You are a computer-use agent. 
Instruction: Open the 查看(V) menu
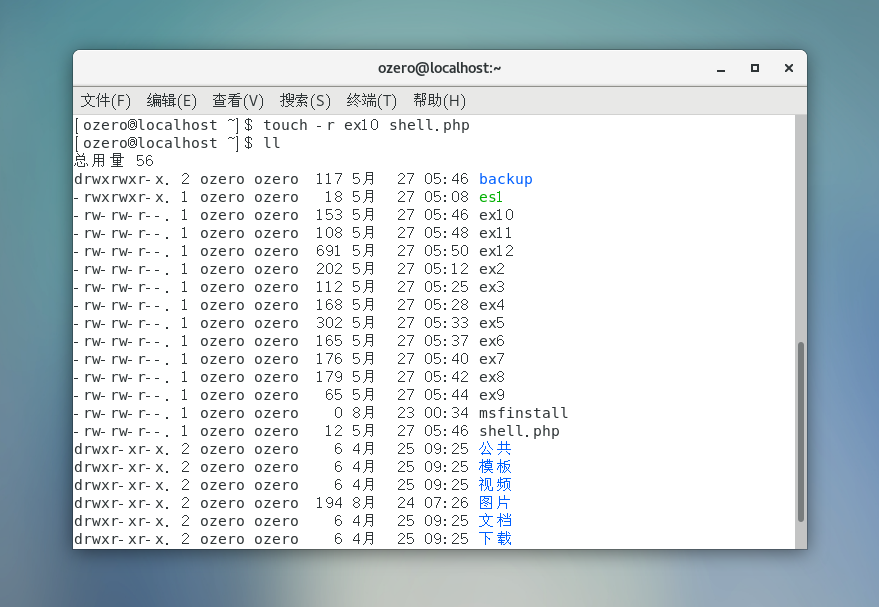[x=238, y=101]
